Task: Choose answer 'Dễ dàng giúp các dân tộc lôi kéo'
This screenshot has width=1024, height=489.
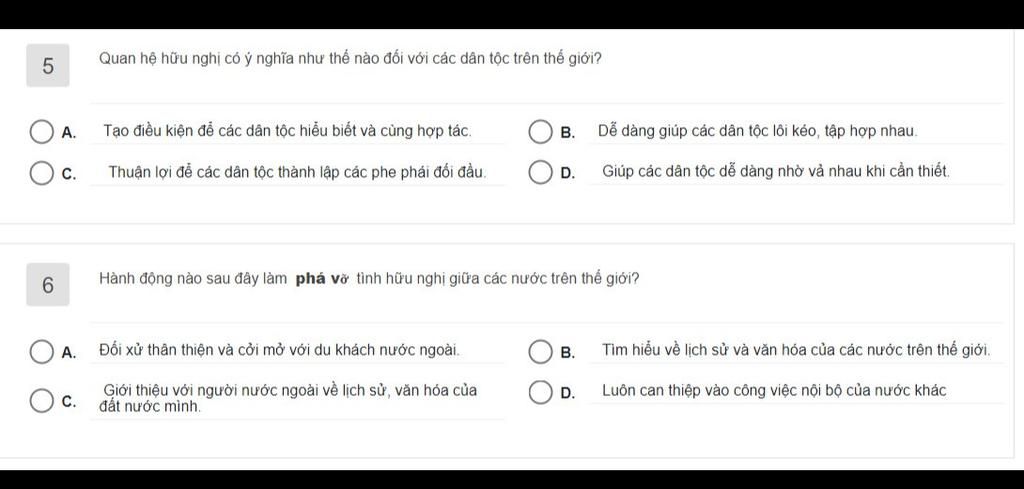Action: [758, 131]
